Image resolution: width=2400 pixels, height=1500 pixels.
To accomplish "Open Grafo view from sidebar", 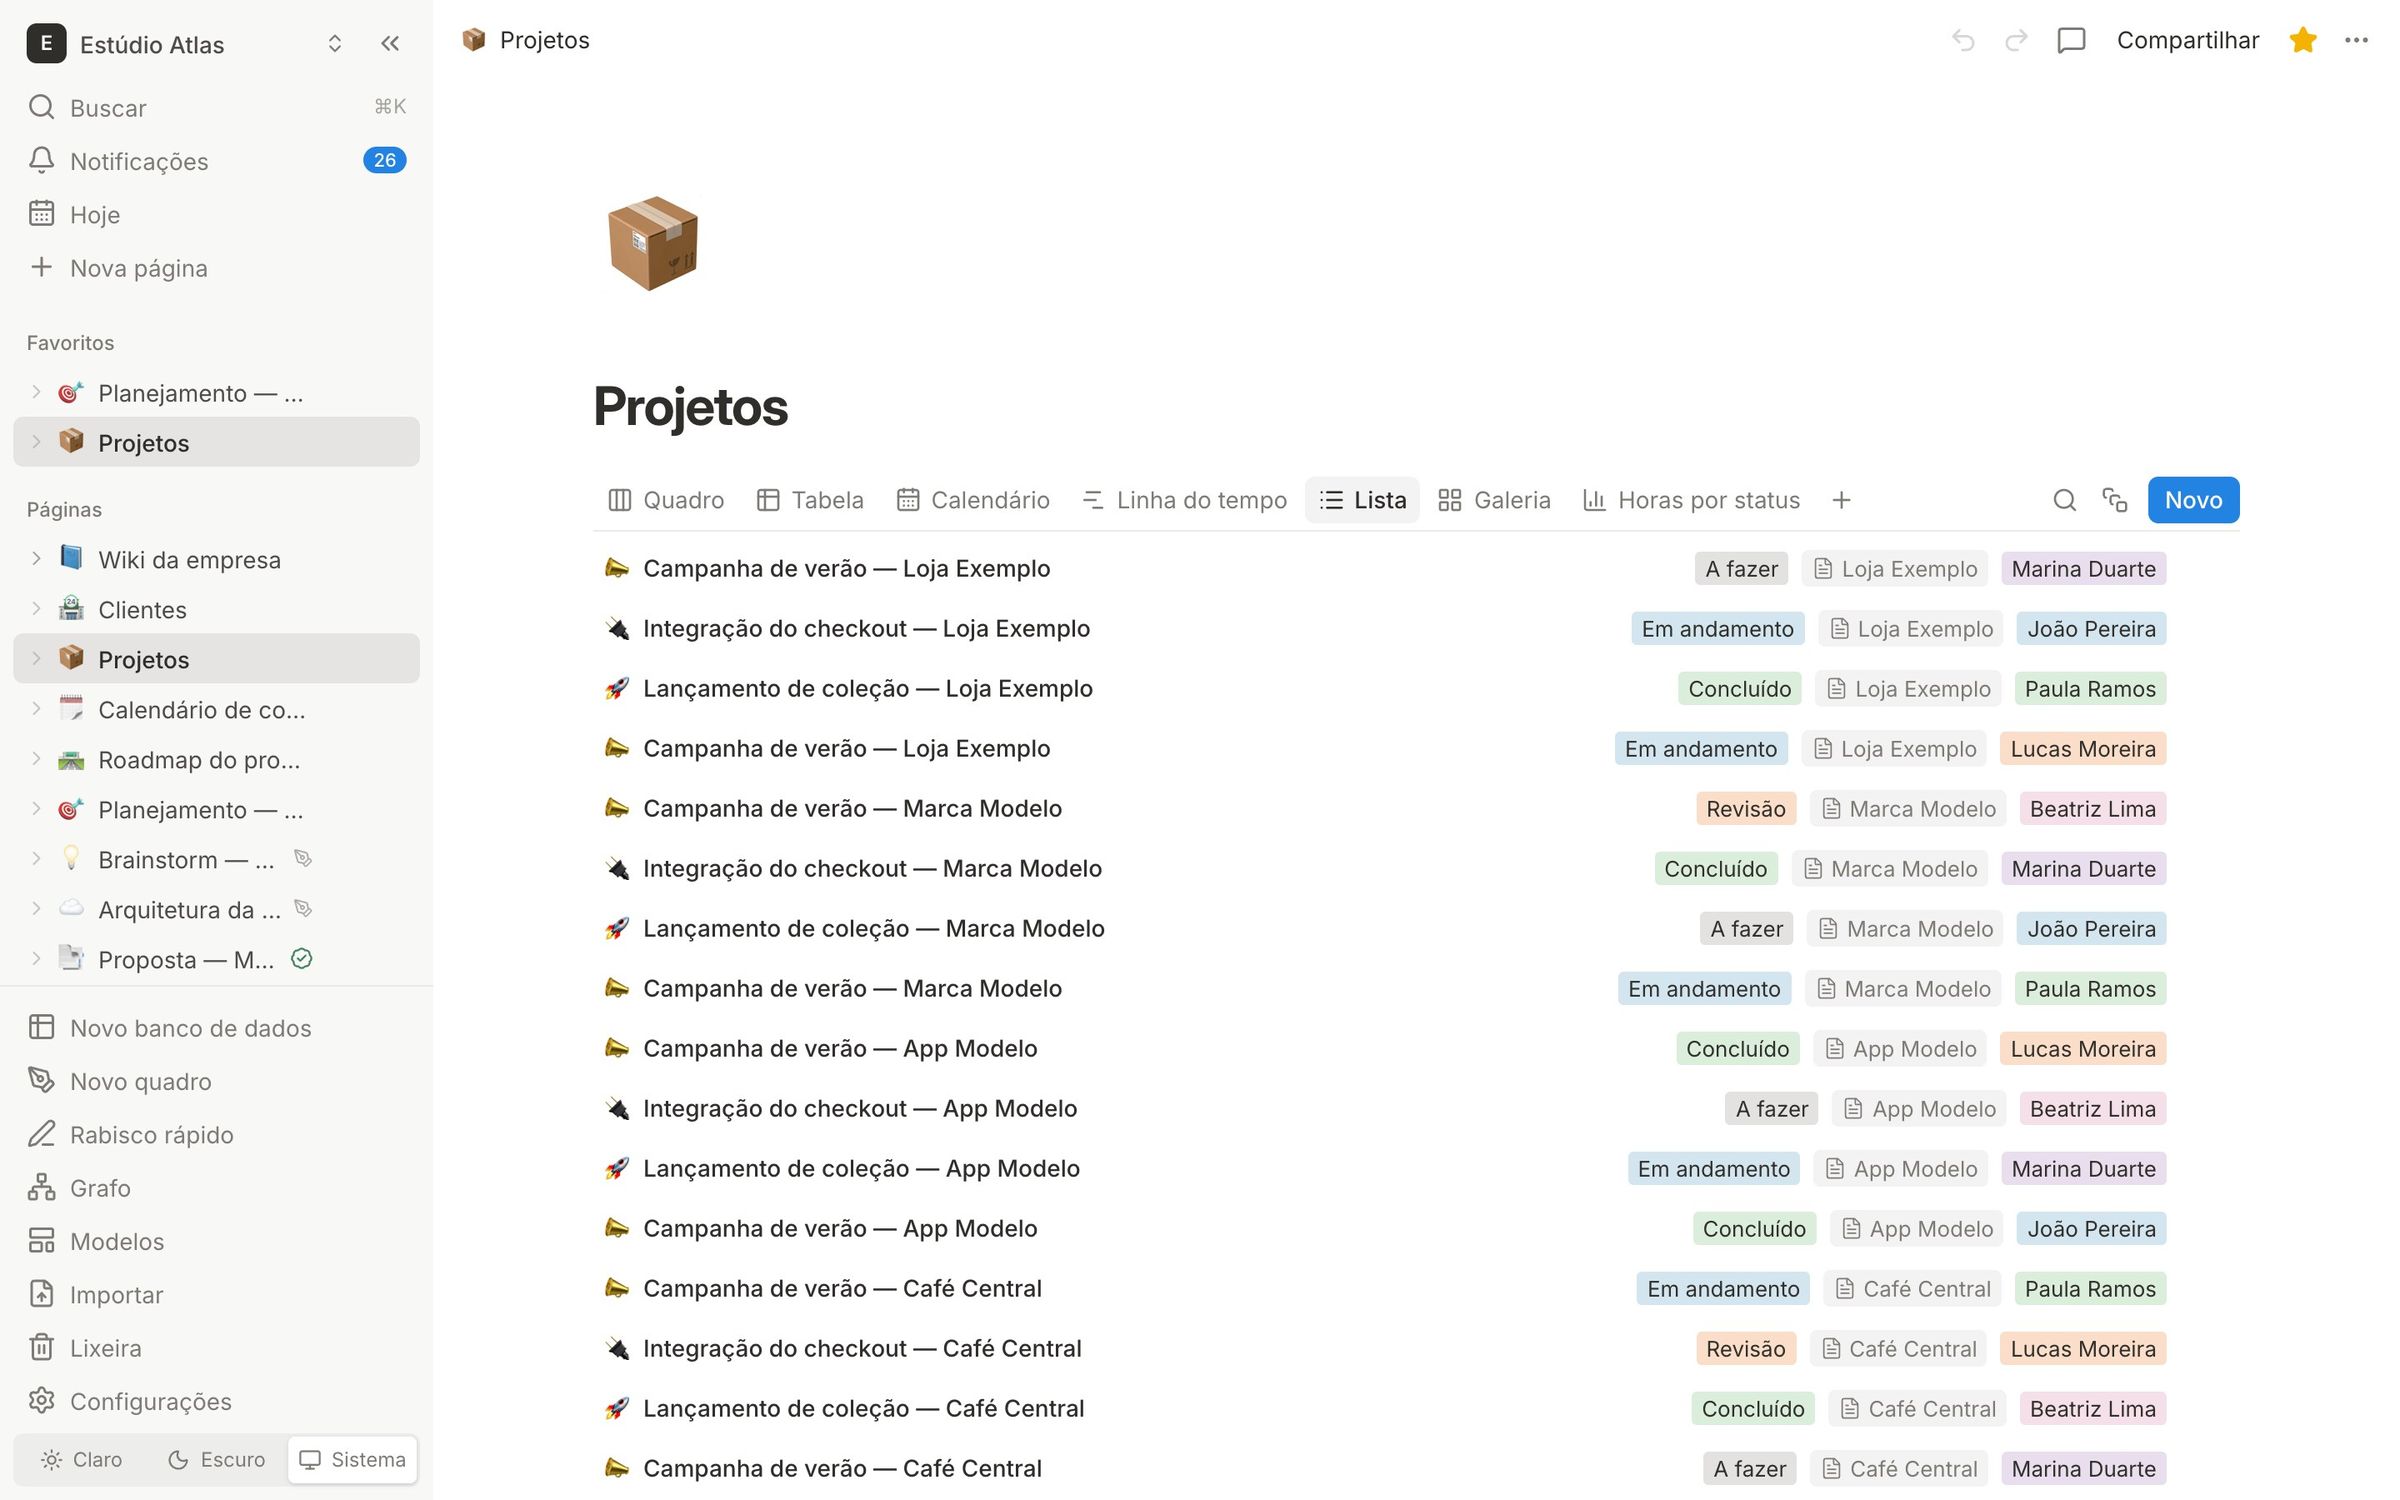I will [216, 1188].
